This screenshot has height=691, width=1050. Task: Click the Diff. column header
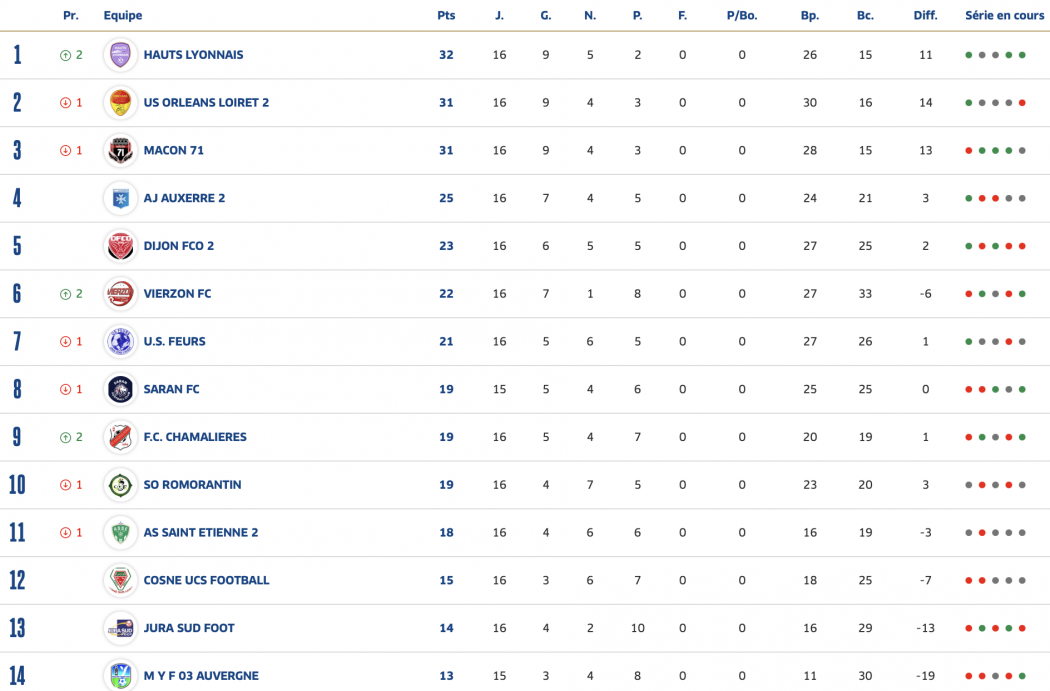tap(925, 16)
